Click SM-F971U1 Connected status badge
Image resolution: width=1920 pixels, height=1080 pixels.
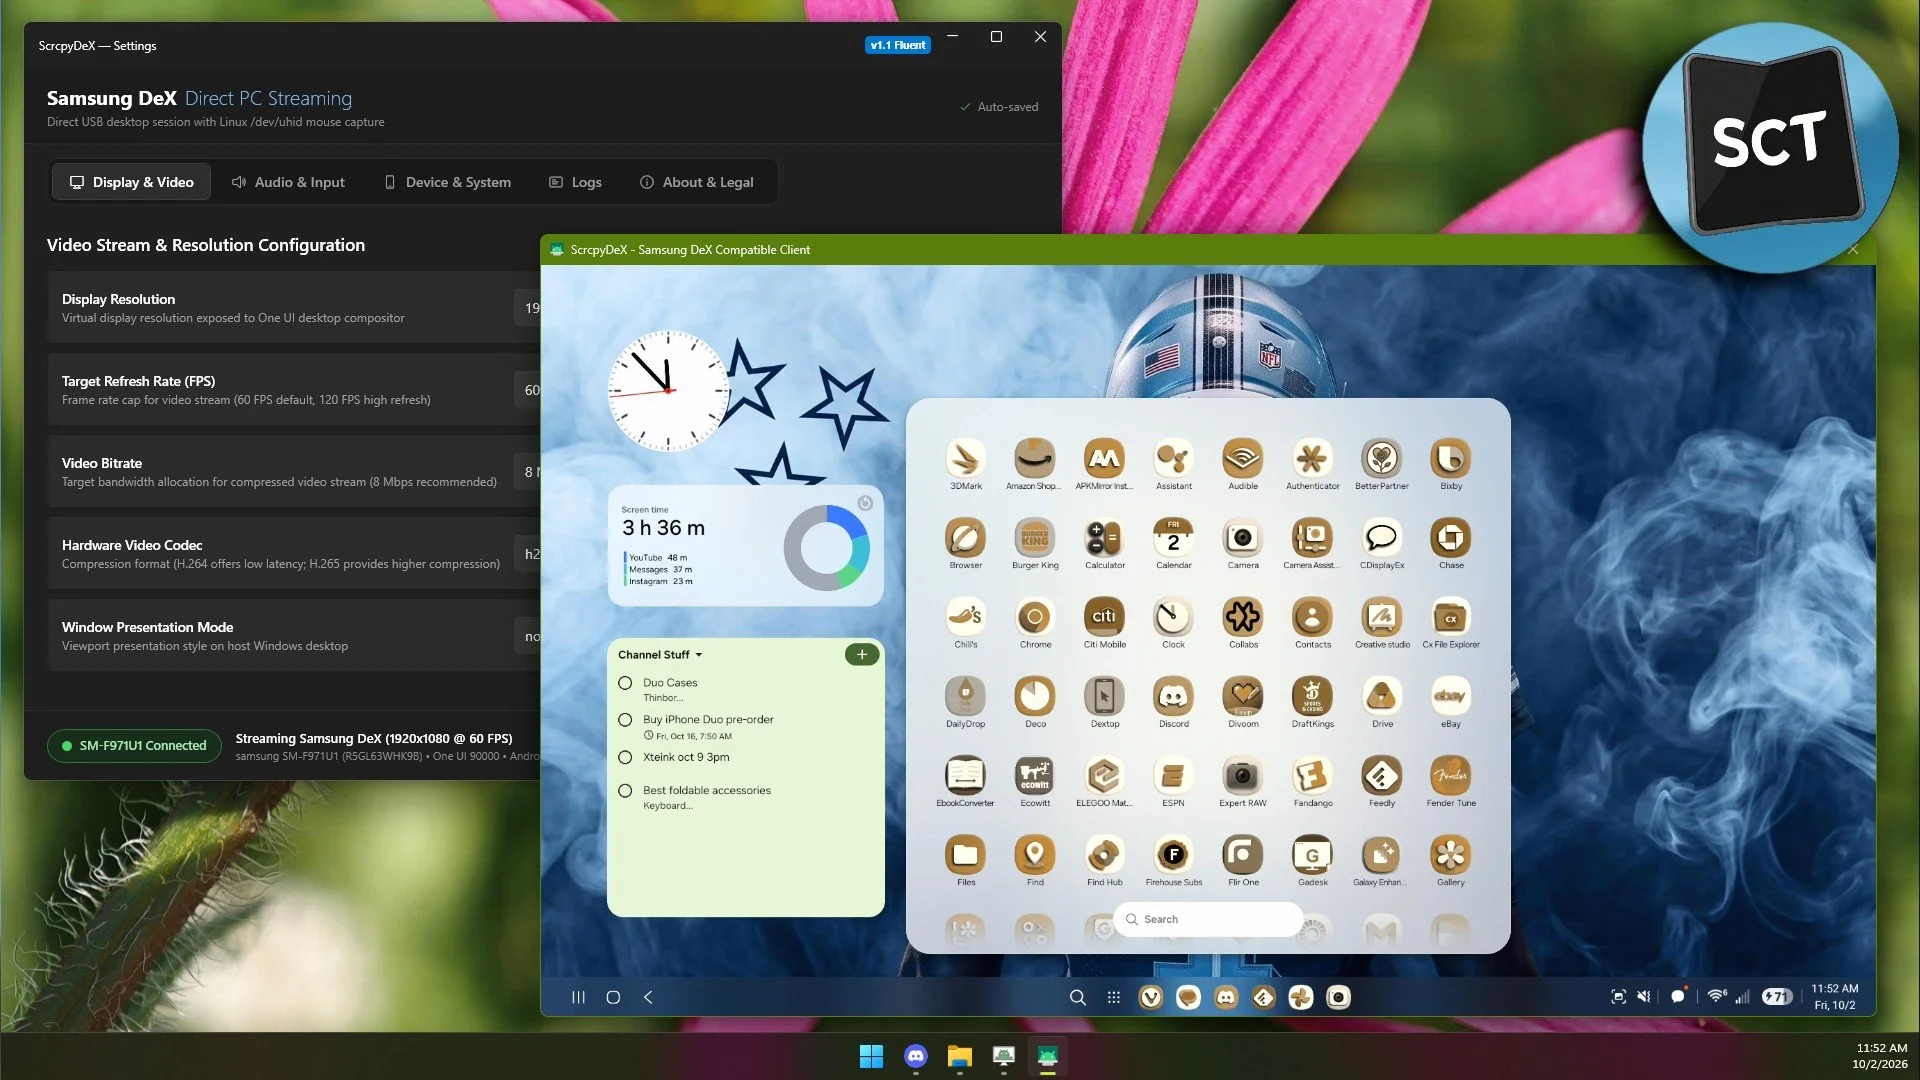coord(134,745)
